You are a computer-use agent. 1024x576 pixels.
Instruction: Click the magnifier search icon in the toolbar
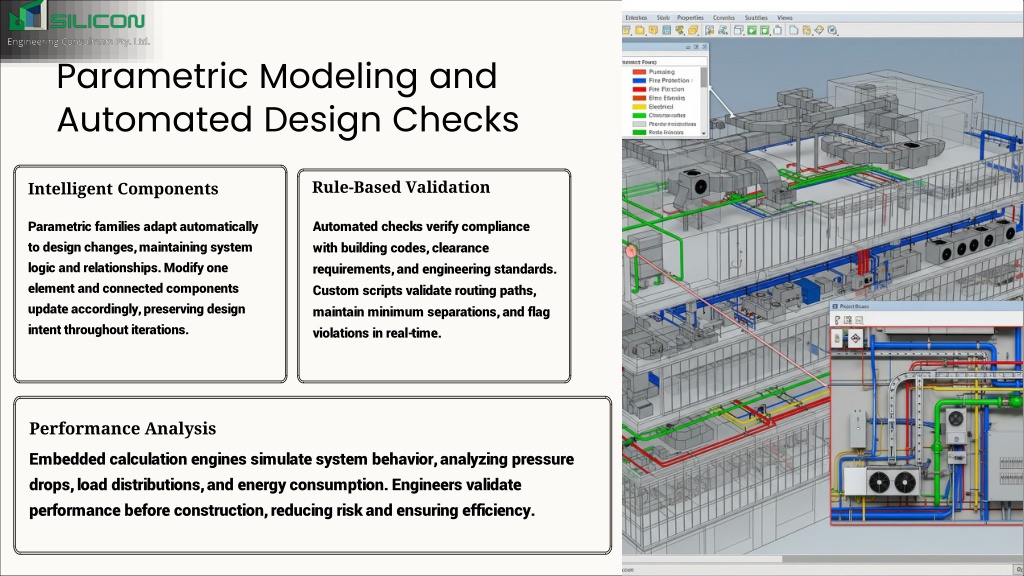pos(832,30)
